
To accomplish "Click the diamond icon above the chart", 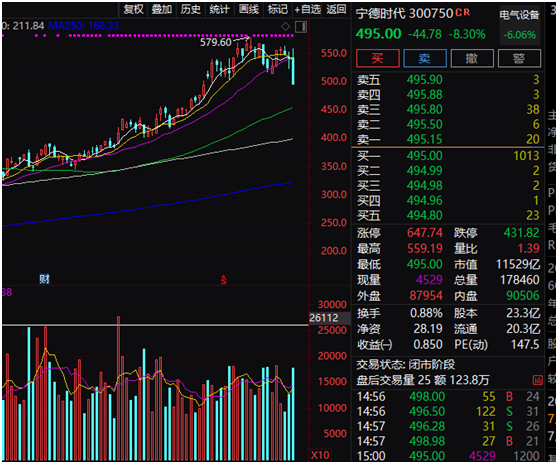I will click(x=285, y=27).
